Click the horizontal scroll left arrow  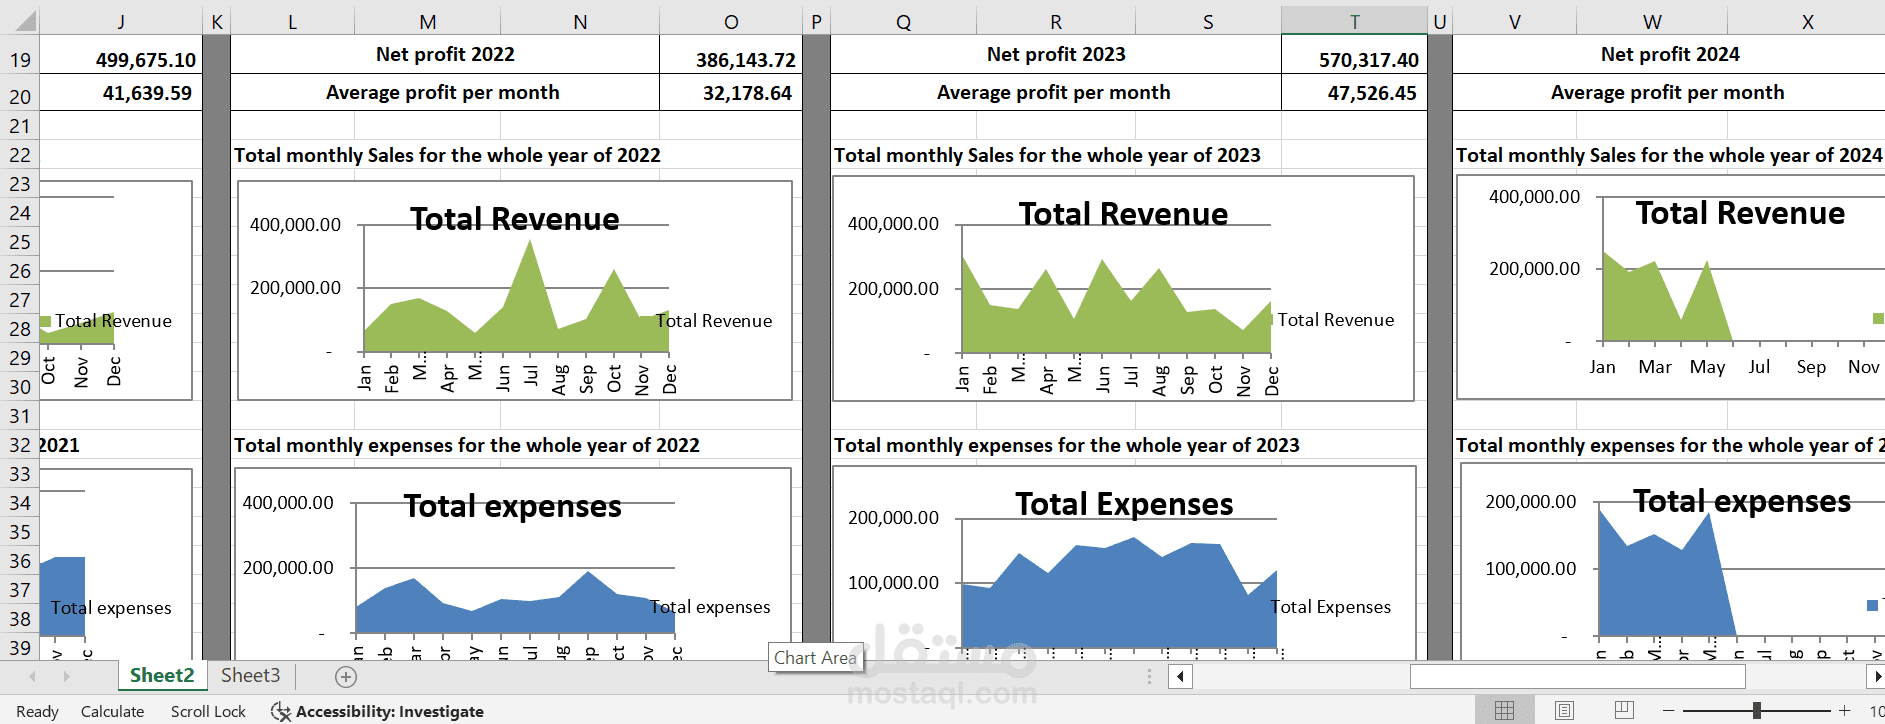pos(1180,677)
